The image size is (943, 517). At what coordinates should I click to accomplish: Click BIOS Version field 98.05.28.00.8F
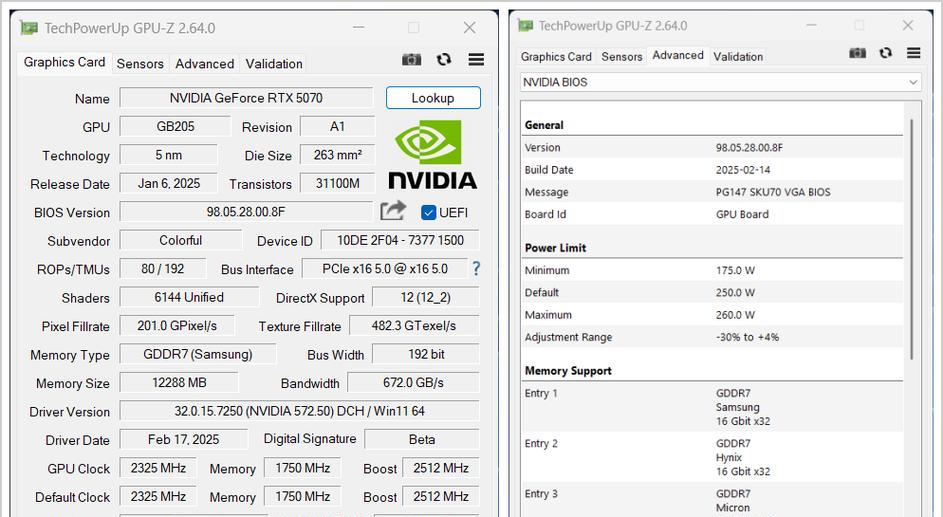(x=246, y=212)
